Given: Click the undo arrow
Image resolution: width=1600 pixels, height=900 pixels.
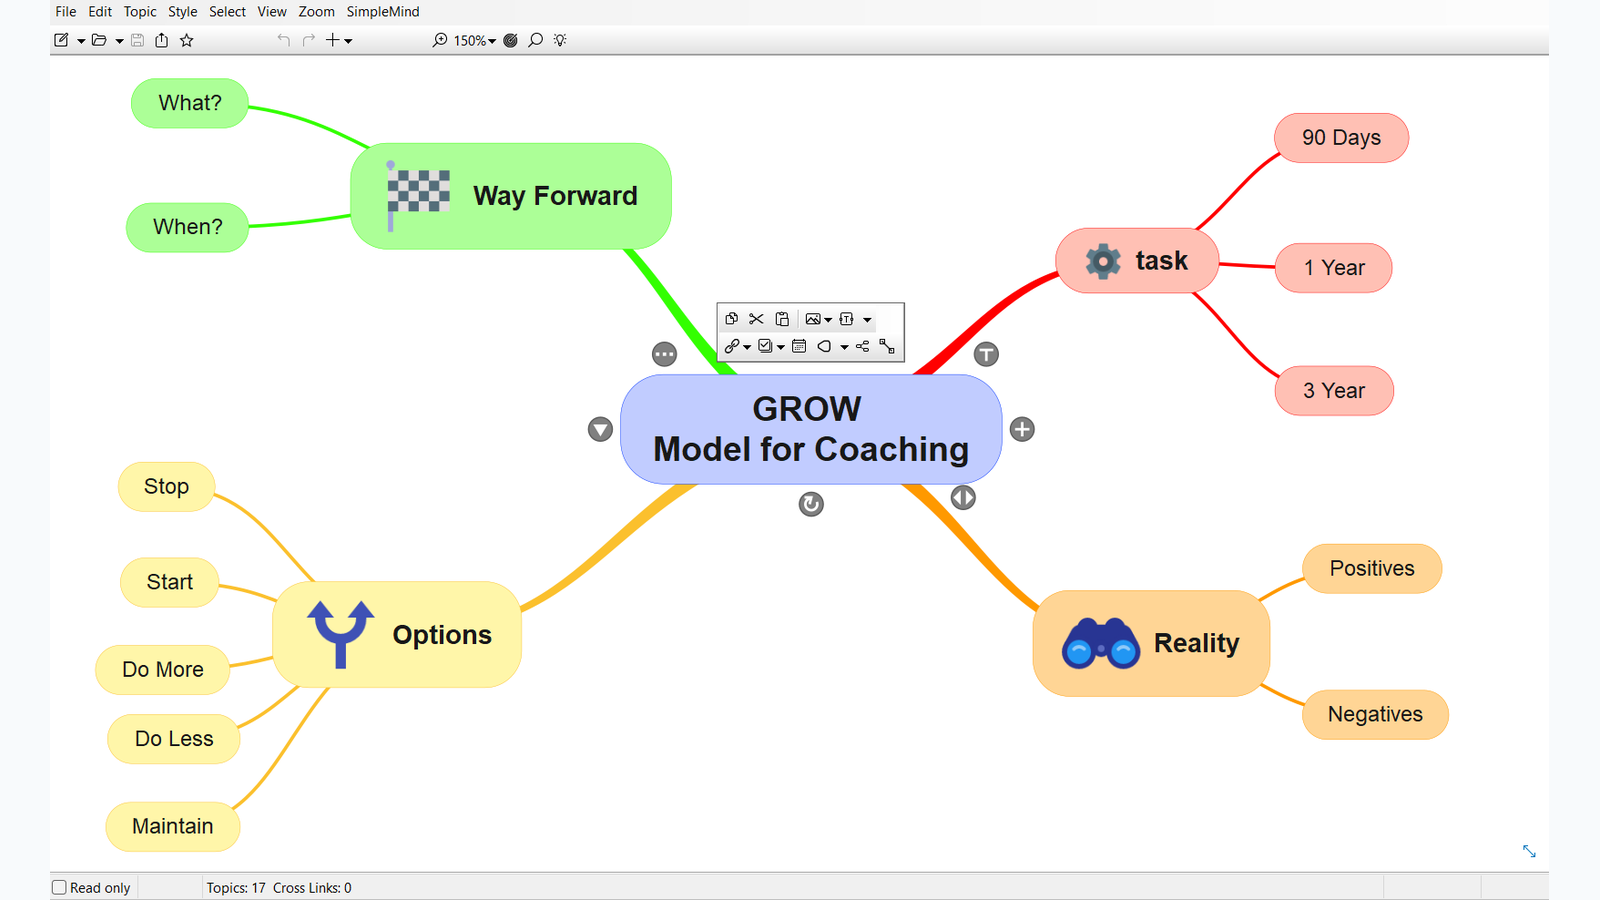Looking at the screenshot, I should click(x=283, y=40).
